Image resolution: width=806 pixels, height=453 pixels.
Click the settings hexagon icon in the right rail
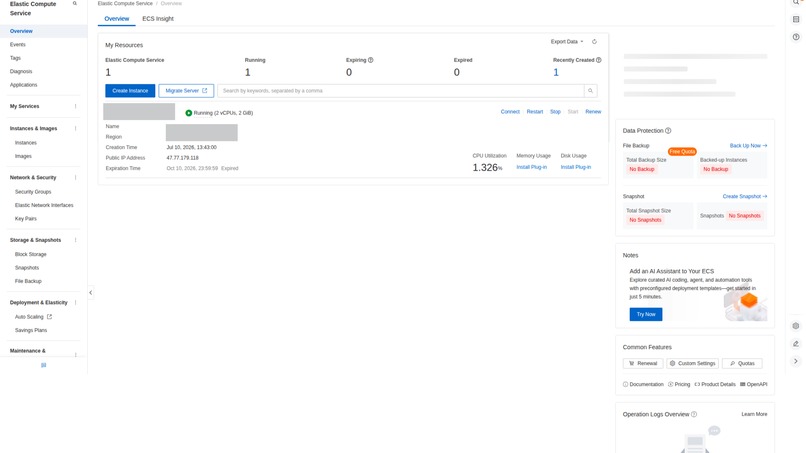pos(796,326)
